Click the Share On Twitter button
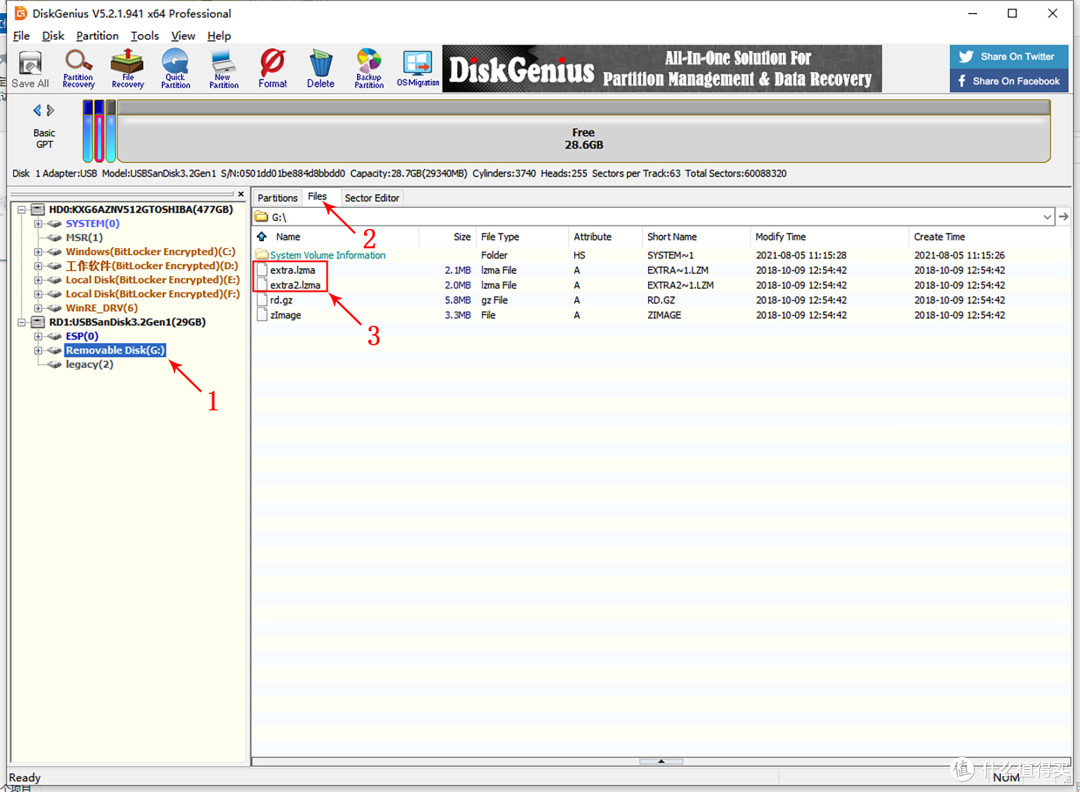 click(1009, 56)
